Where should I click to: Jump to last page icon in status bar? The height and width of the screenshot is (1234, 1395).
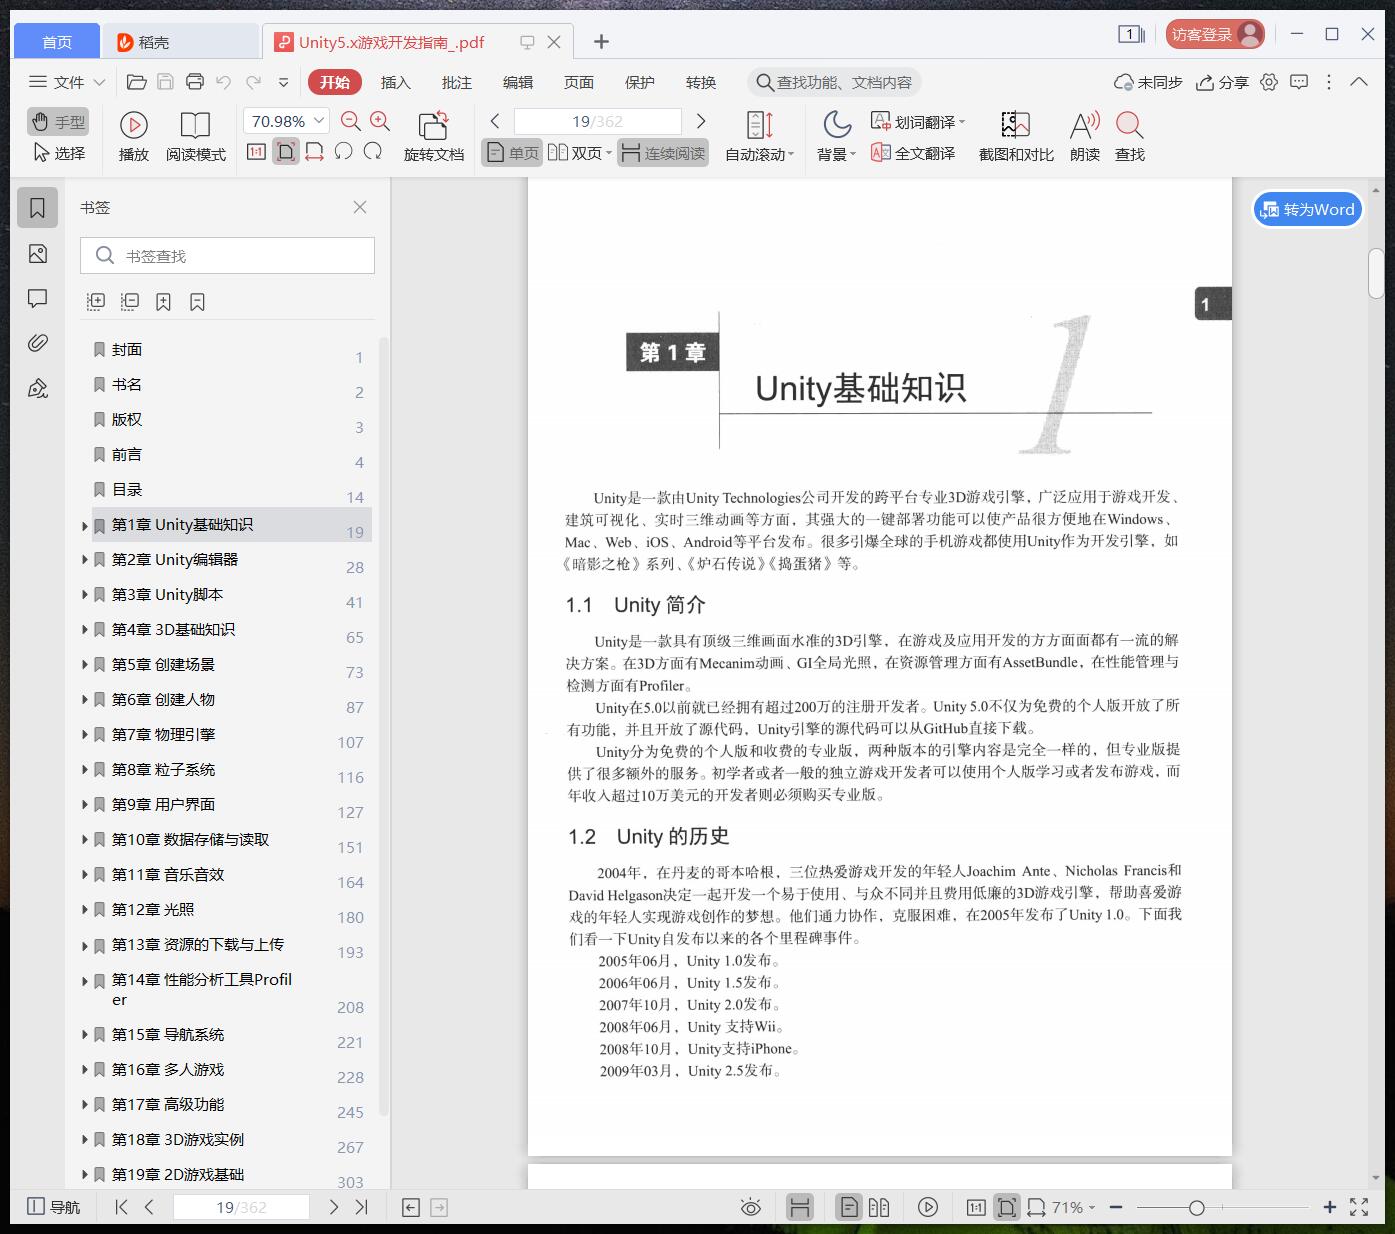tap(362, 1207)
